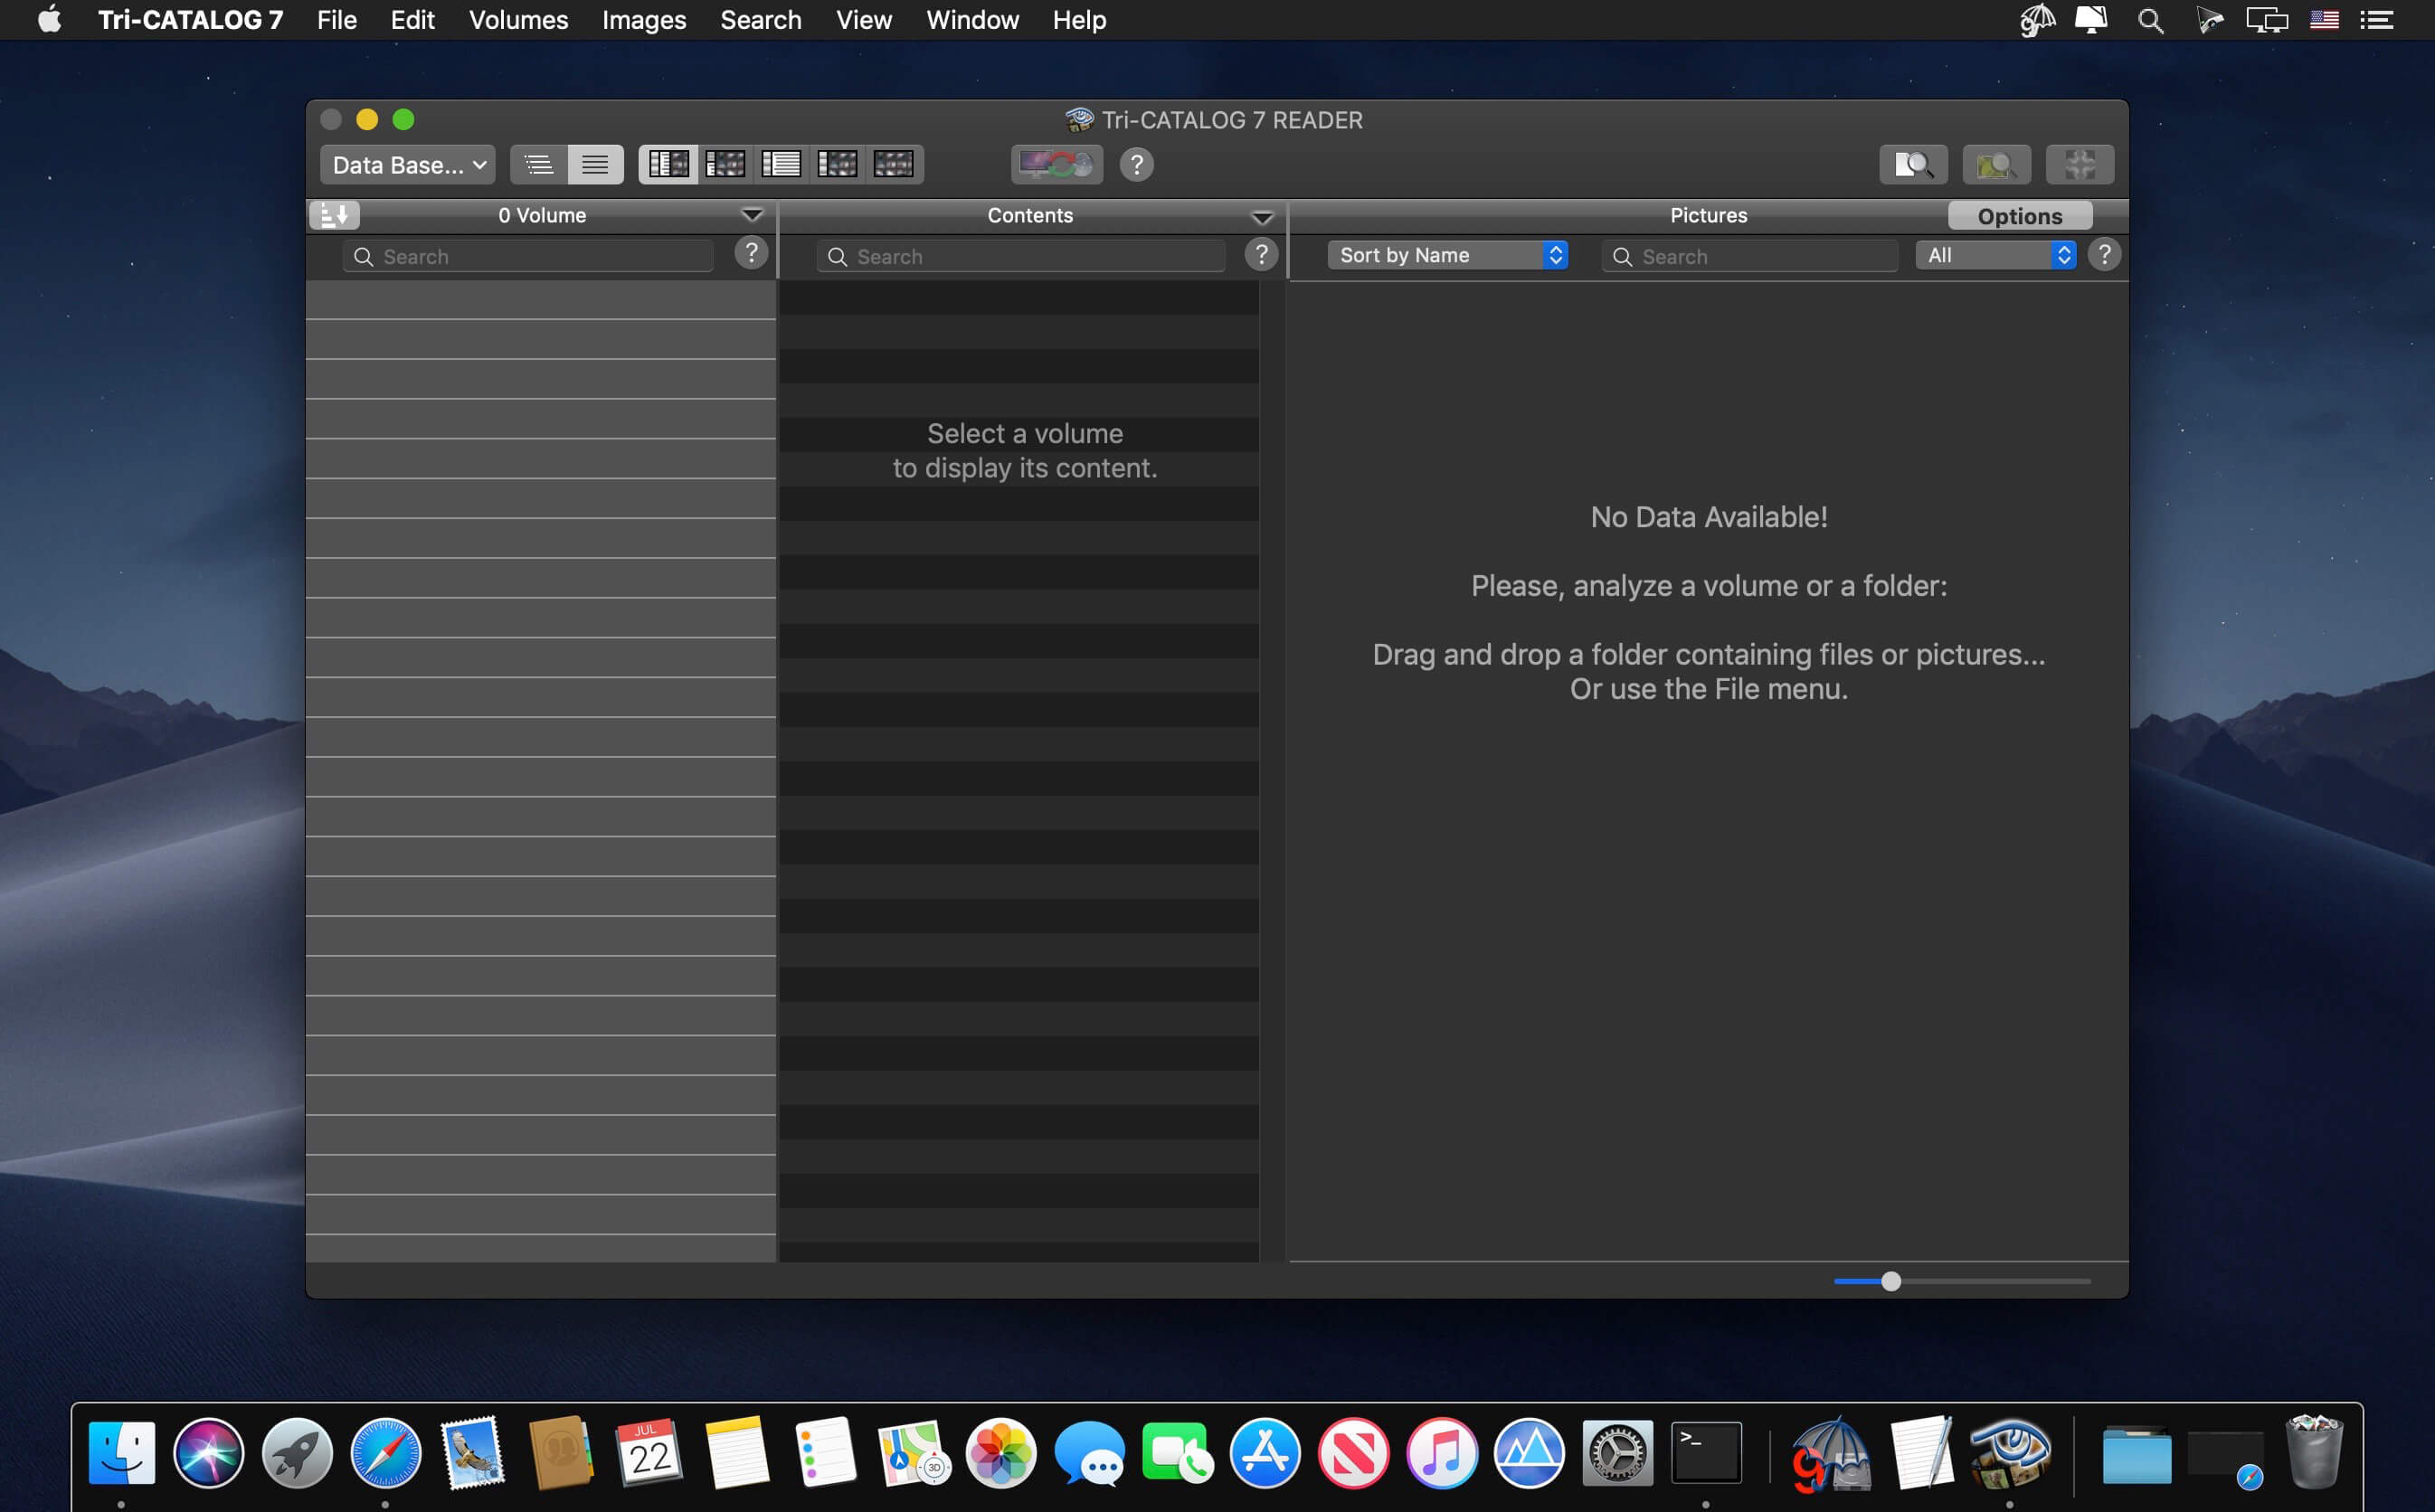This screenshot has height=1512, width=2435.
Task: Open the Sort by Name dropdown
Action: click(1447, 255)
